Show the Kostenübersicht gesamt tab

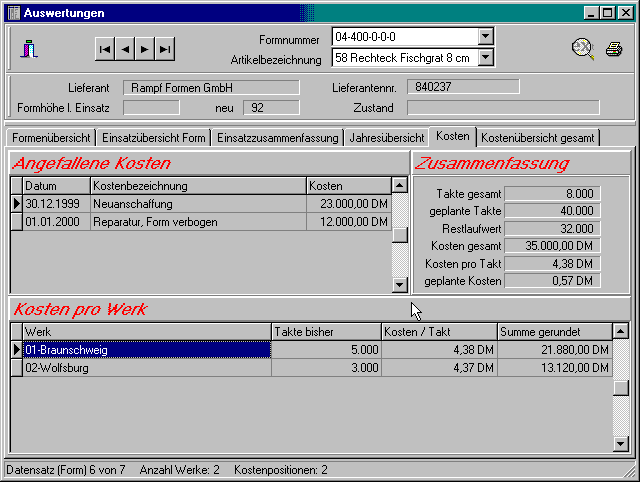click(538, 138)
